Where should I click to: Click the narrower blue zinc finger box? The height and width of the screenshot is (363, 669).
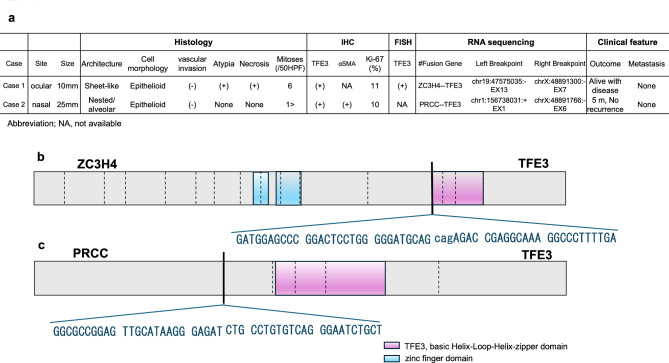(x=261, y=188)
